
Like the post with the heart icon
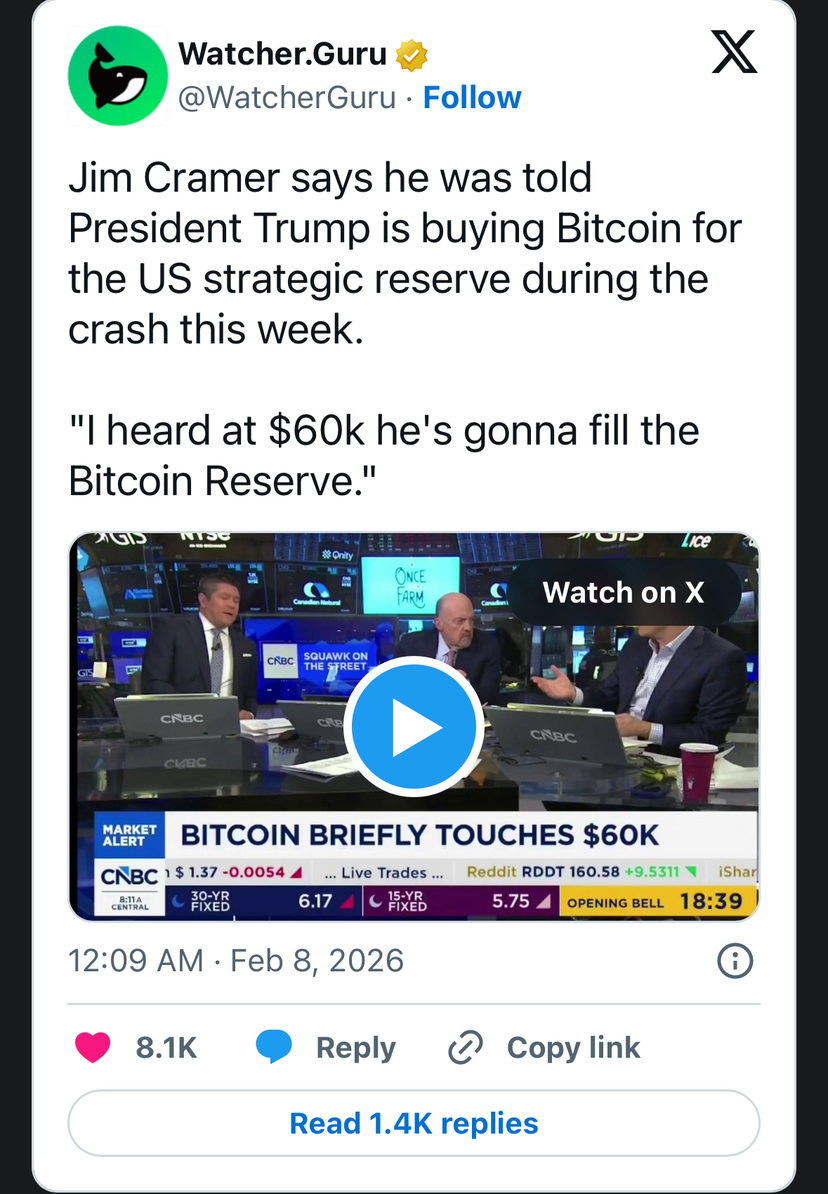[94, 1047]
